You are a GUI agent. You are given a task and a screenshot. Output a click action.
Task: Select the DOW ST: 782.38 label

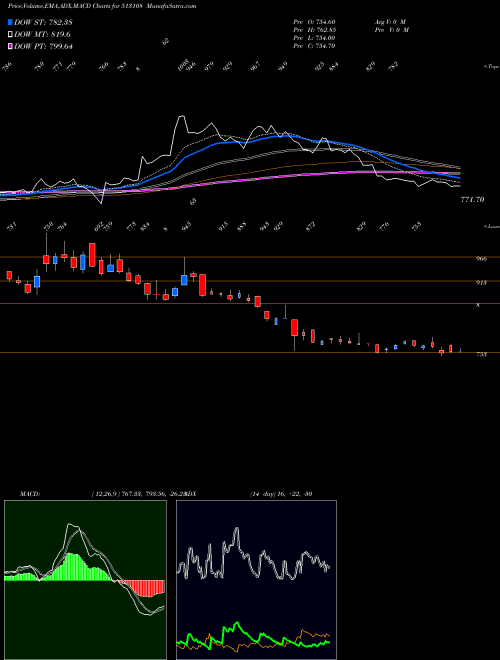(x=43, y=22)
